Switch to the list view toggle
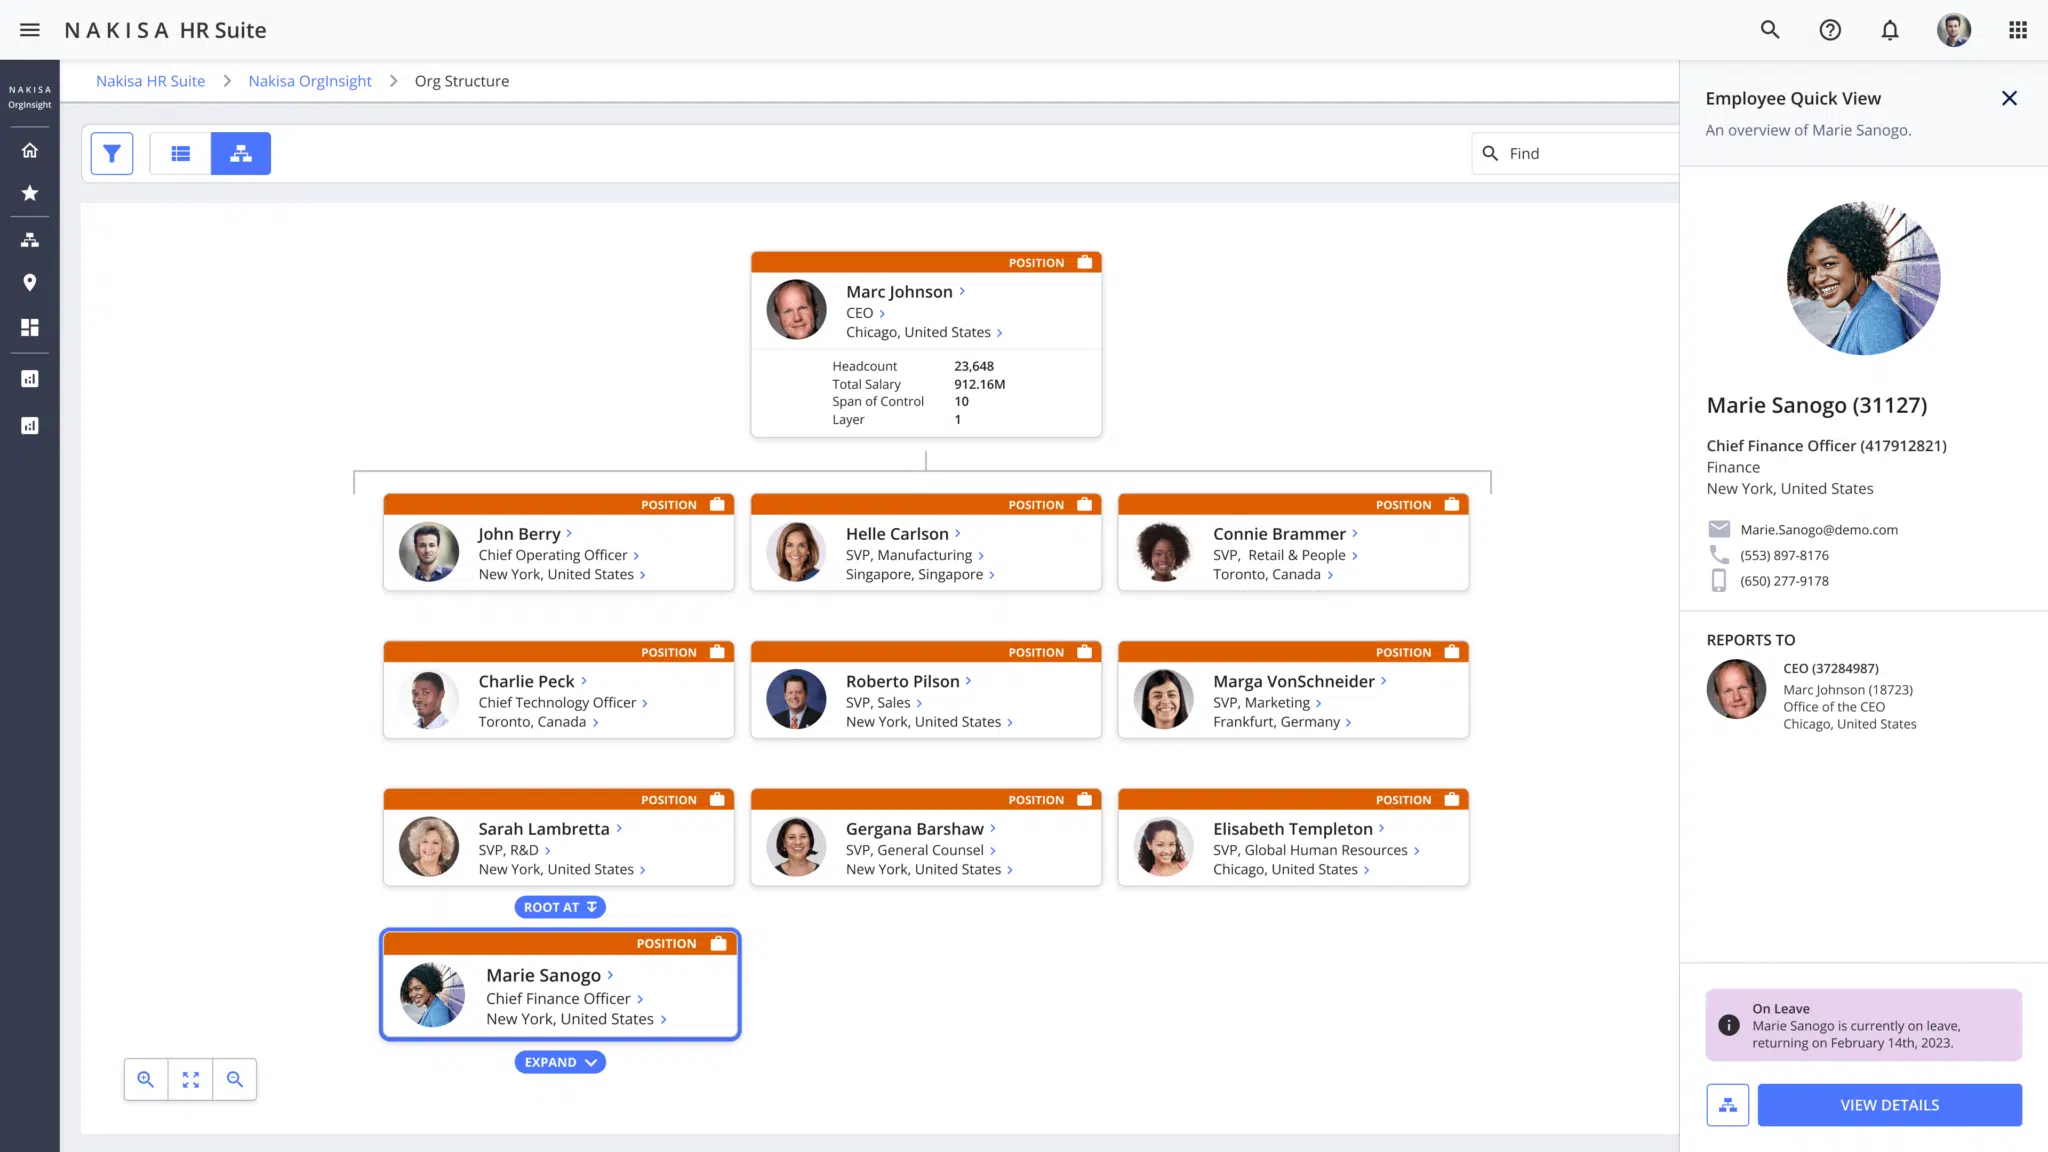2048x1152 pixels. tap(181, 153)
